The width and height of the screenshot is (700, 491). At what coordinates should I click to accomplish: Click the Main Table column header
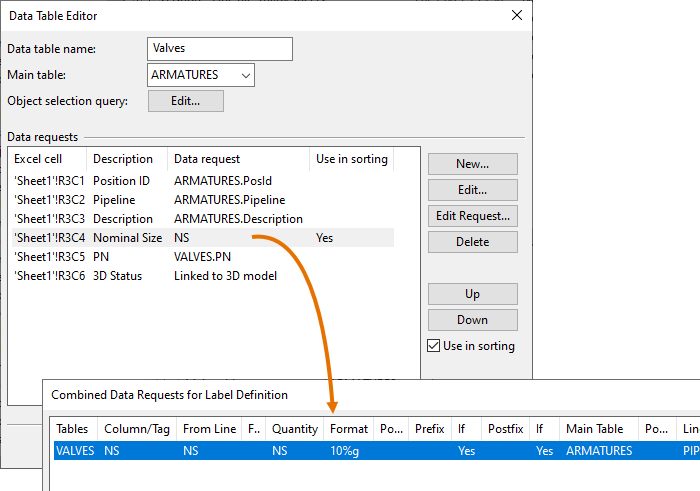coord(594,429)
